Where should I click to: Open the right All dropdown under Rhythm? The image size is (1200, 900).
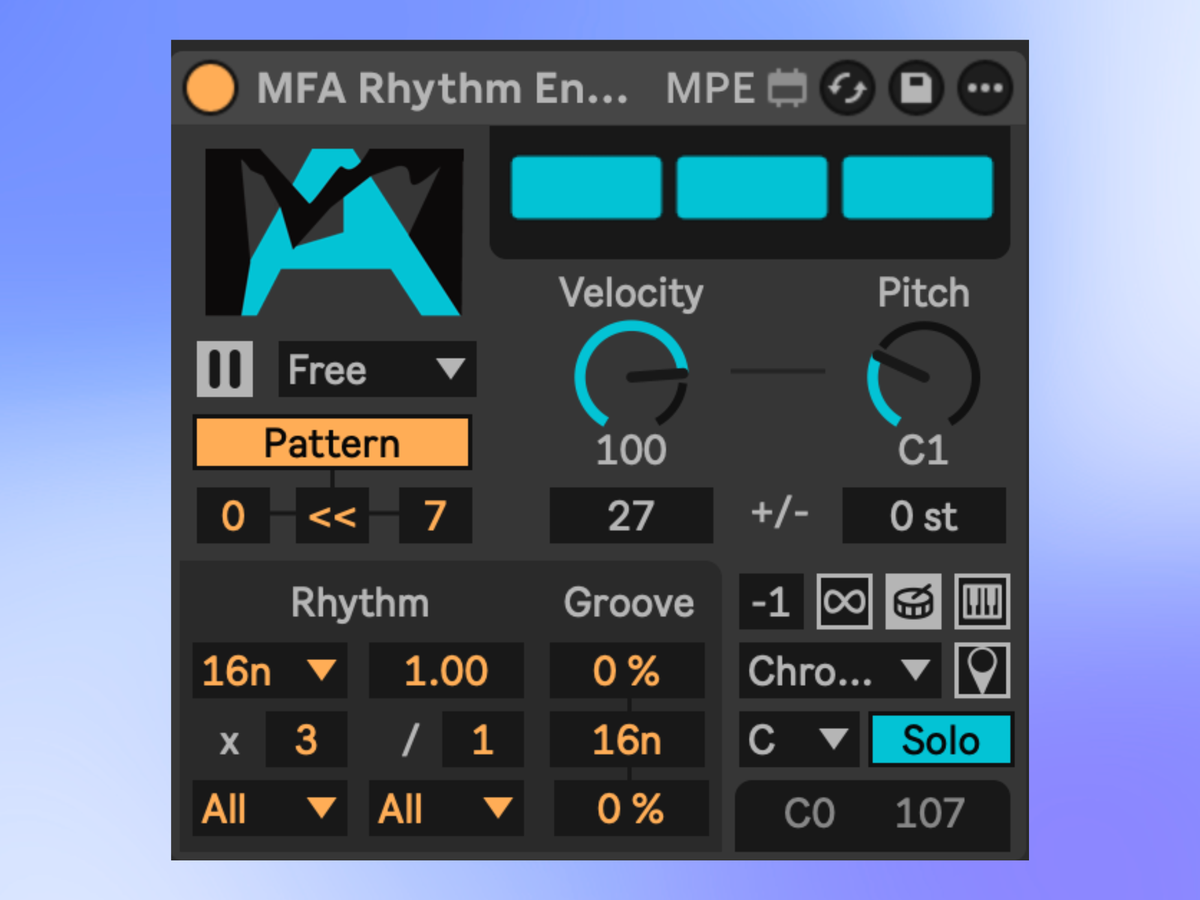click(446, 809)
